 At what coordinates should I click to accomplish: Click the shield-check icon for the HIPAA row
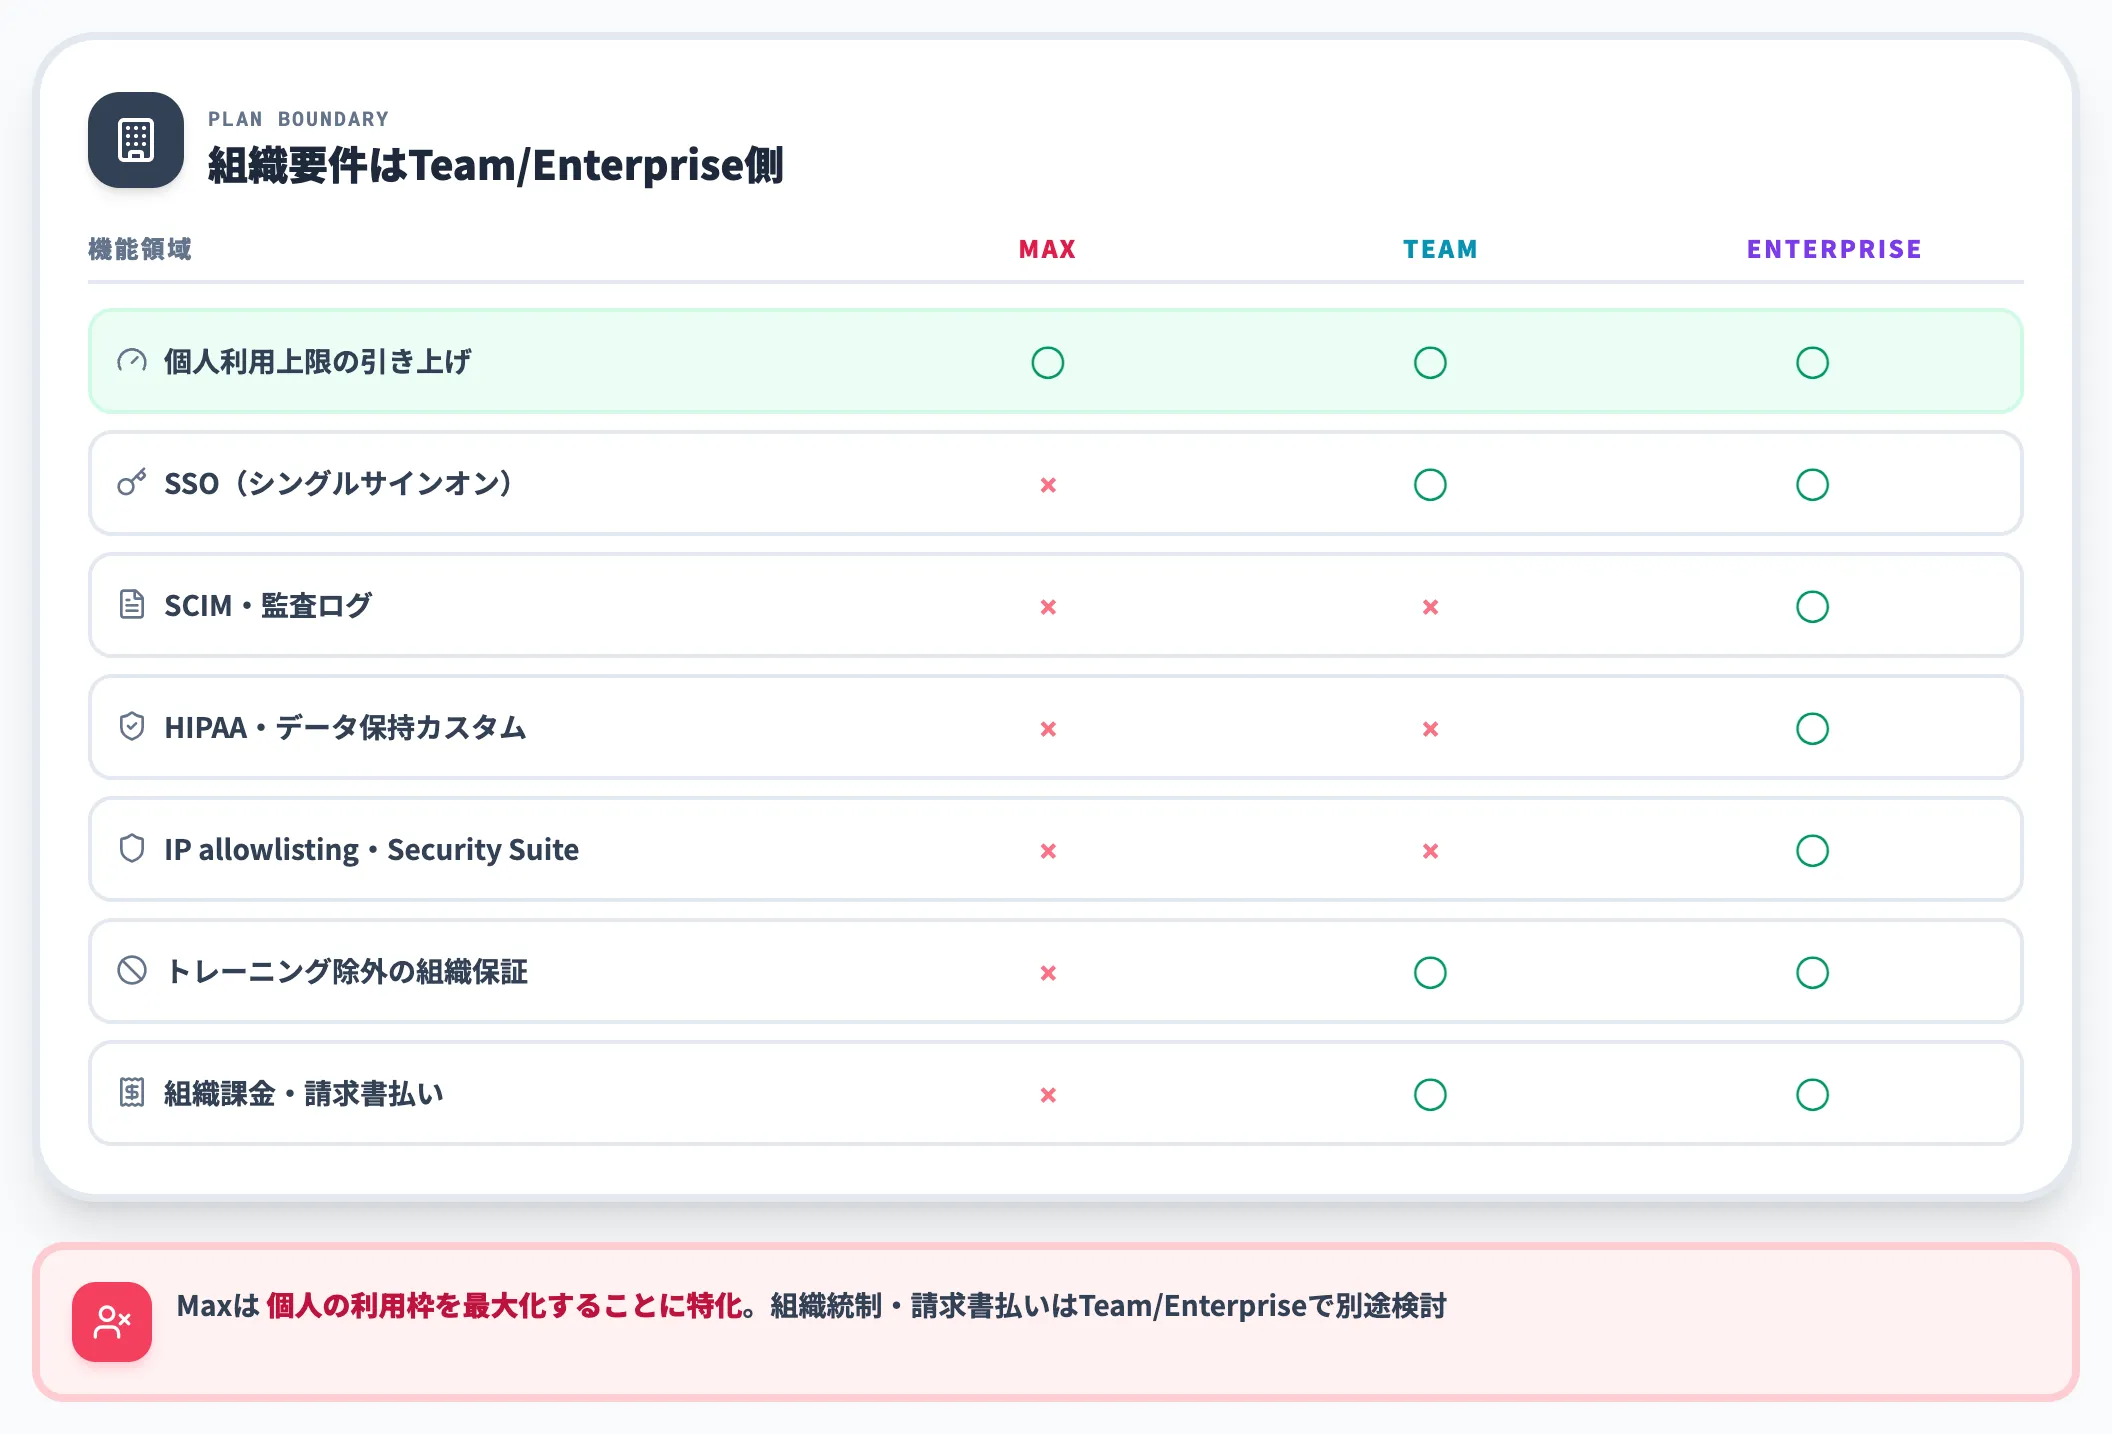(132, 727)
